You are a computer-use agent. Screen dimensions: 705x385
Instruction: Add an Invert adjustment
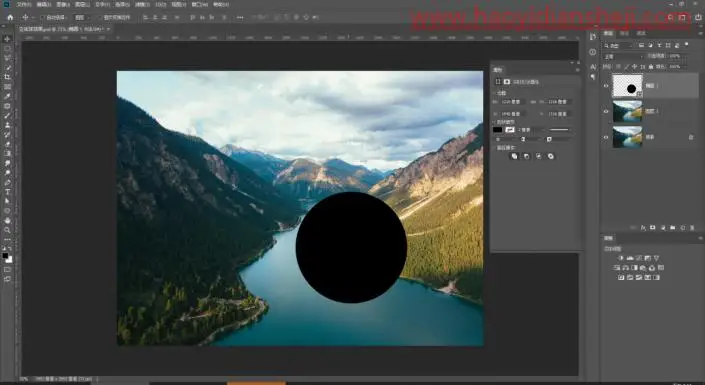click(x=621, y=278)
